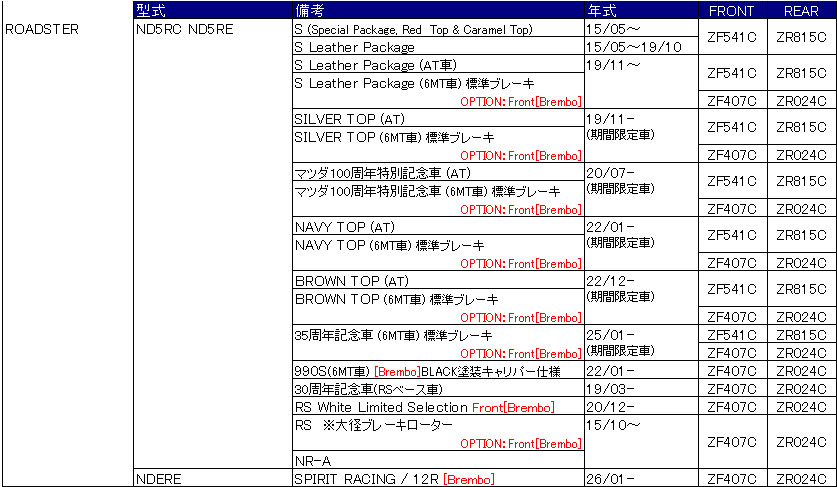Click the ROADSTER model name cell

tap(42, 29)
